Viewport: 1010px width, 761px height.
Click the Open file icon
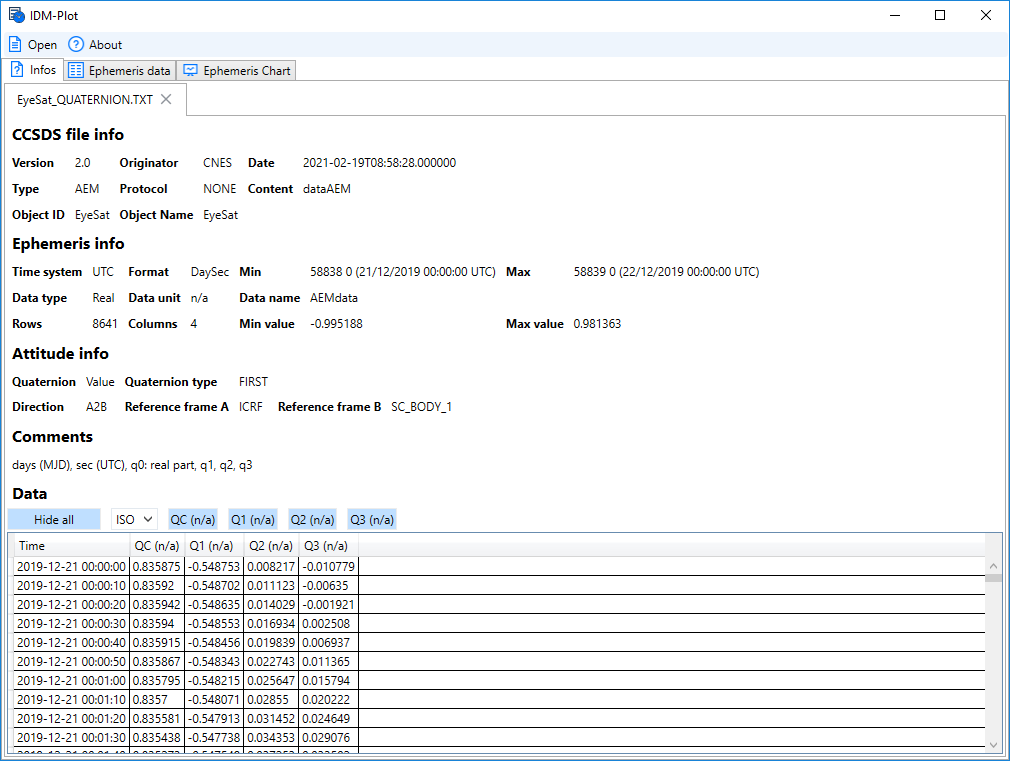pyautogui.click(x=13, y=44)
